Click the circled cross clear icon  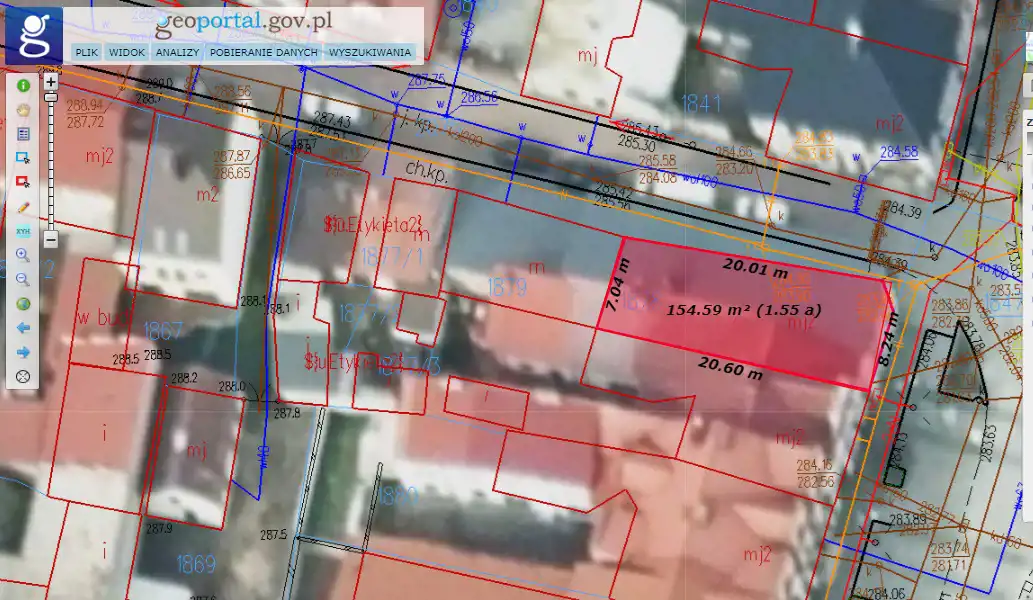[23, 377]
